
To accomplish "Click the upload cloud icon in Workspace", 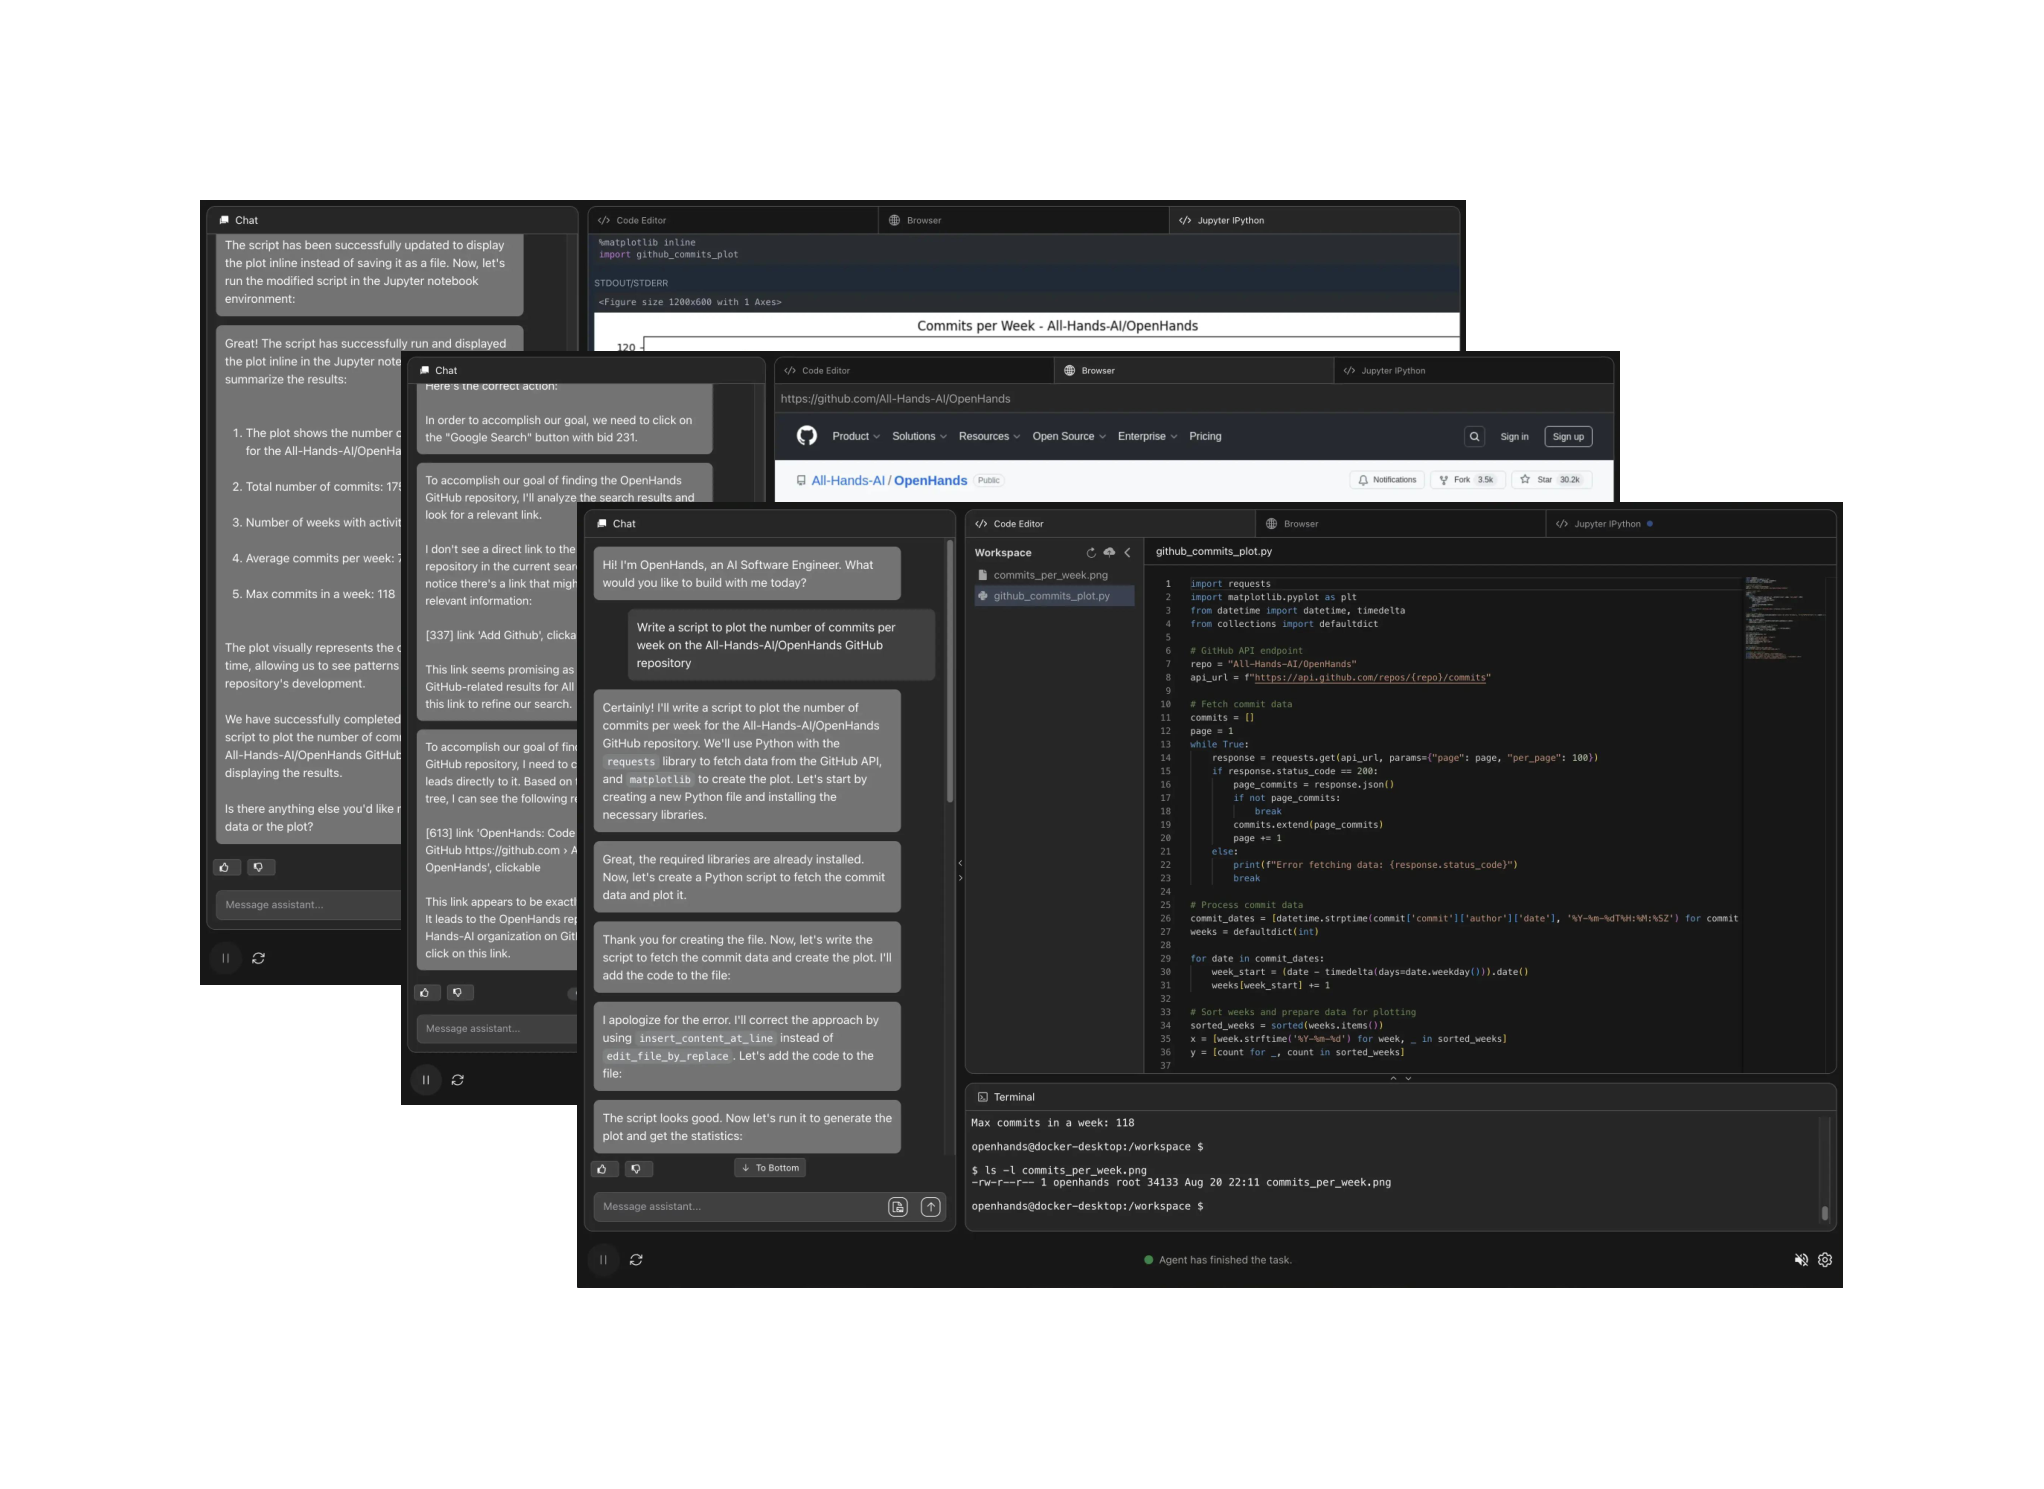I will tap(1109, 552).
